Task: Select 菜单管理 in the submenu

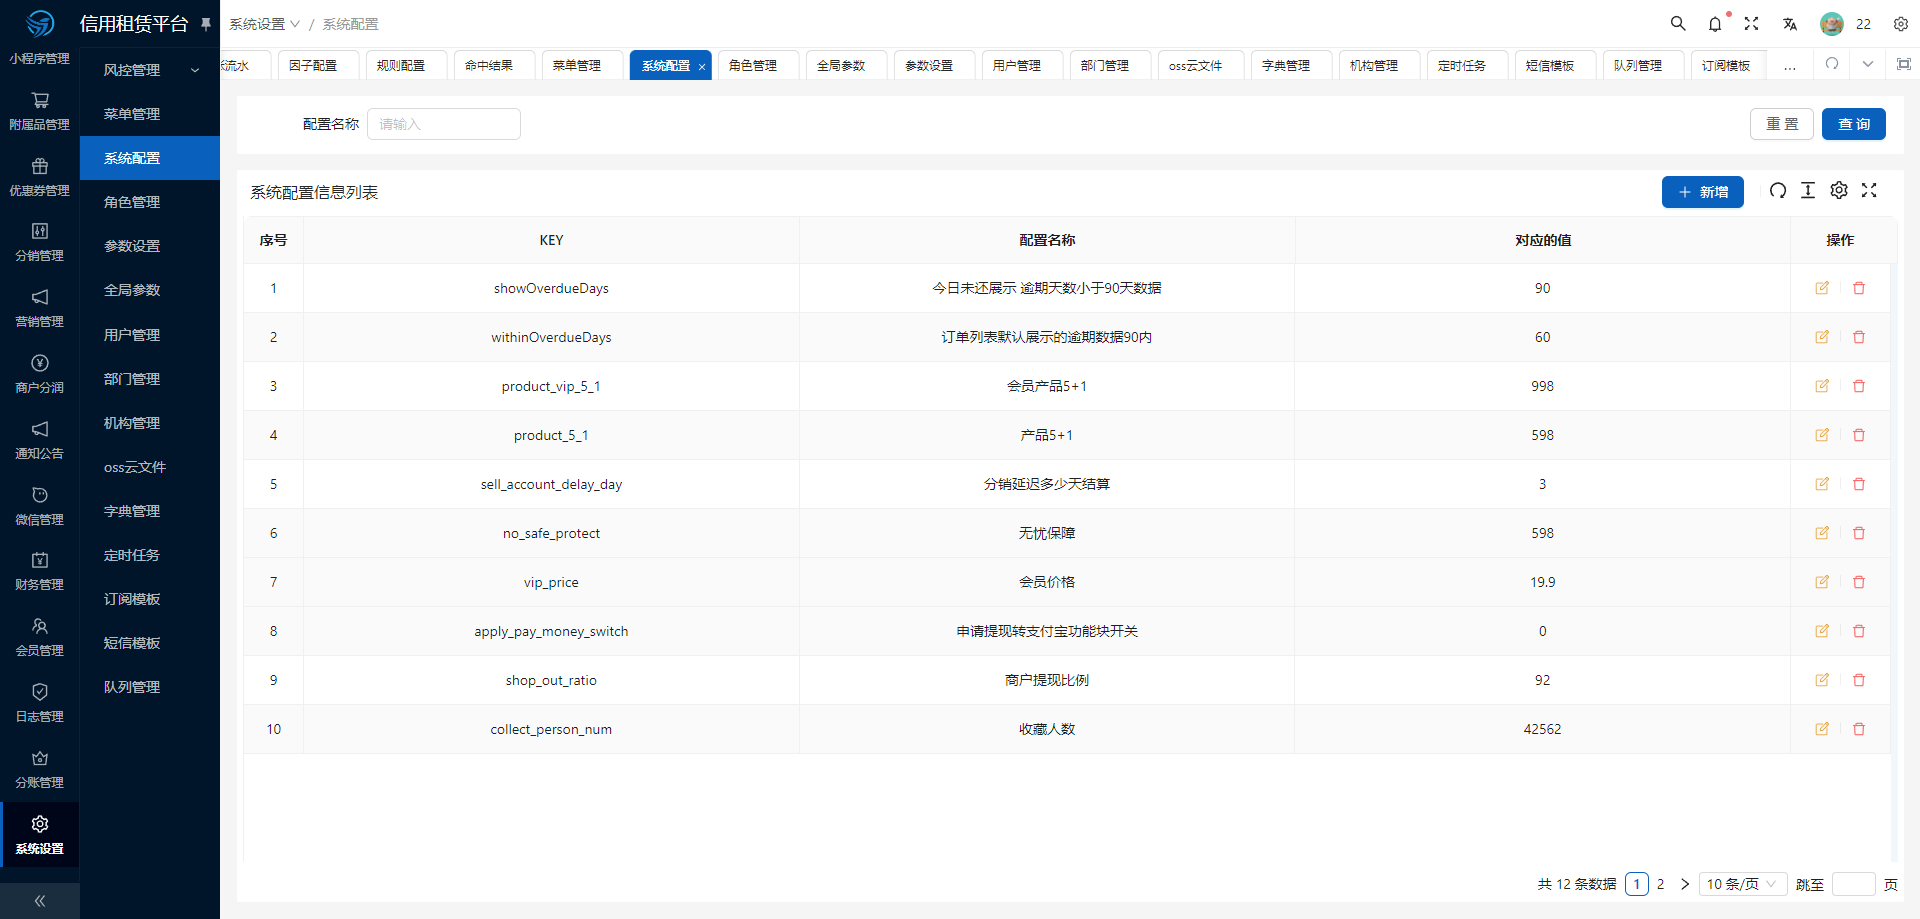Action: pos(150,114)
